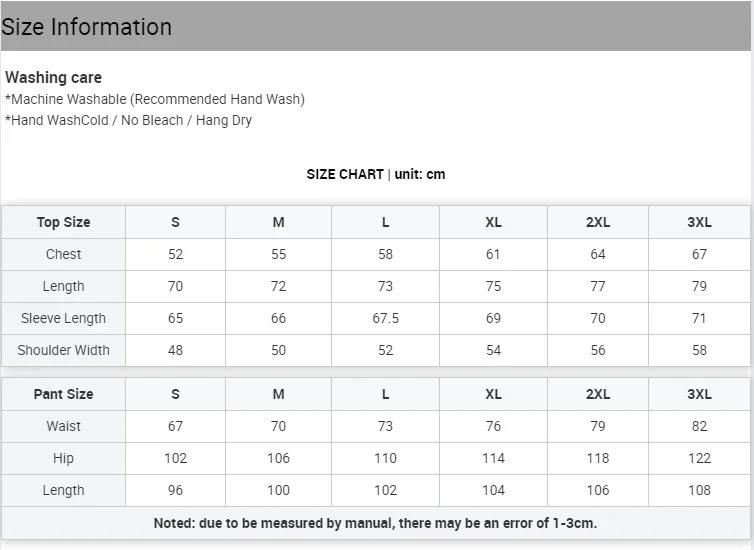The width and height of the screenshot is (754, 550).
Task: Click the 3XL column header in top table
Action: [x=699, y=222]
